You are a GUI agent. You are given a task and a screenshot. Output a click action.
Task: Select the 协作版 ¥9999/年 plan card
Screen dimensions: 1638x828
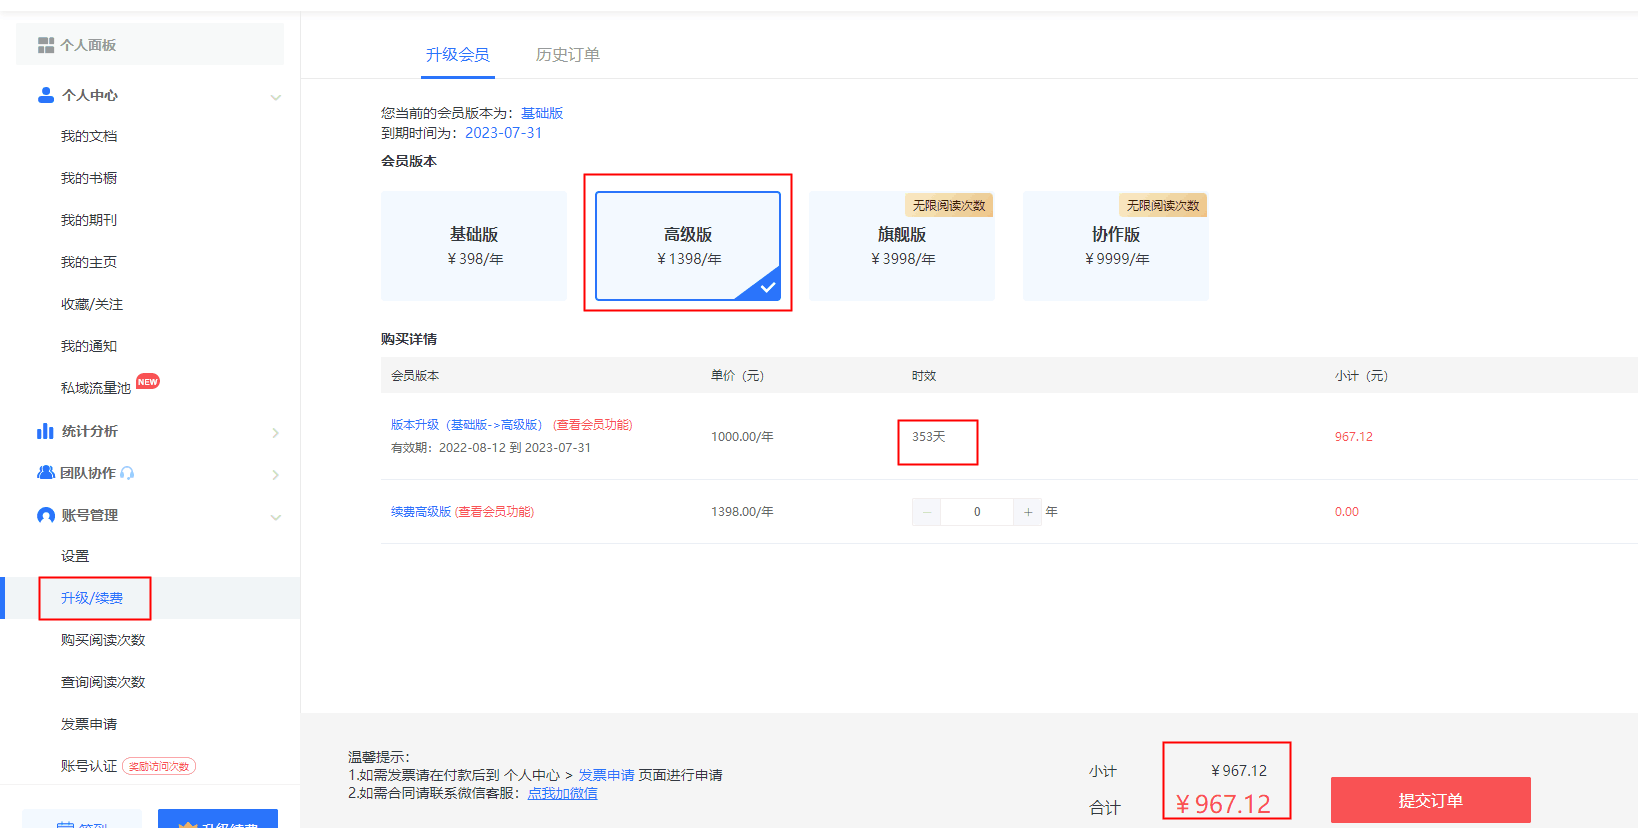(1116, 246)
